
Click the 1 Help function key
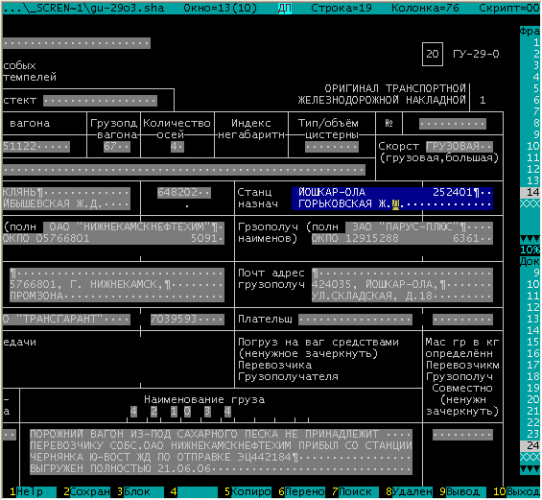tap(33, 491)
